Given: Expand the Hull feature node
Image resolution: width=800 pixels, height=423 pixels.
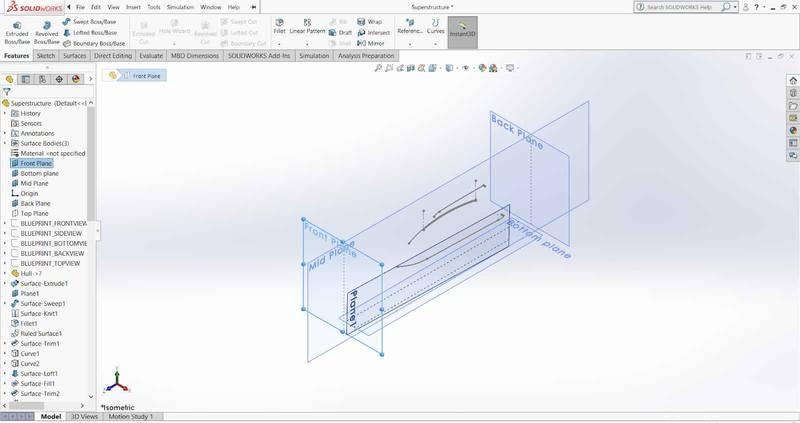Looking at the screenshot, I should 5,273.
